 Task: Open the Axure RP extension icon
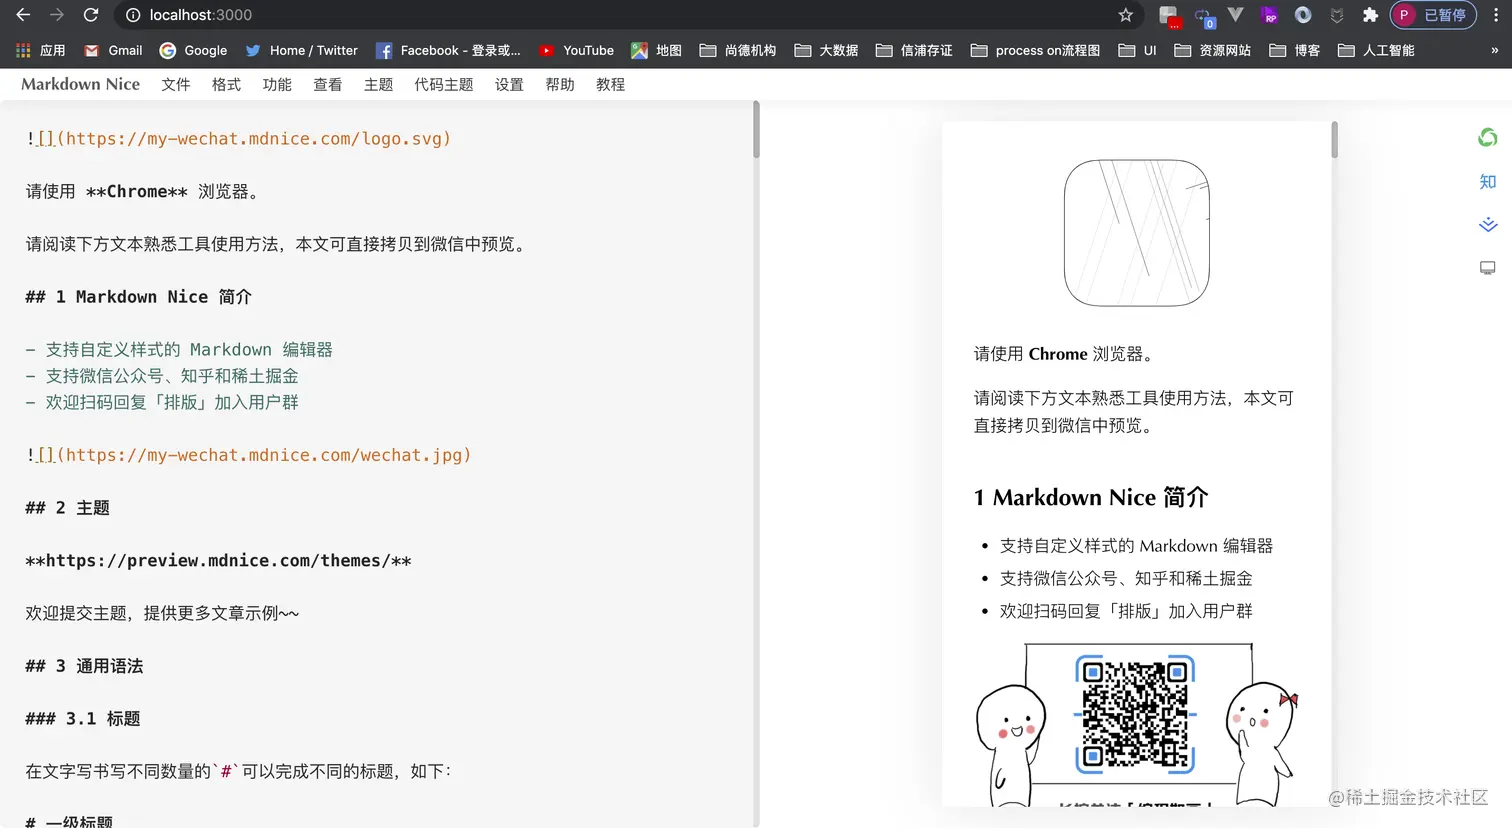pyautogui.click(x=1269, y=15)
